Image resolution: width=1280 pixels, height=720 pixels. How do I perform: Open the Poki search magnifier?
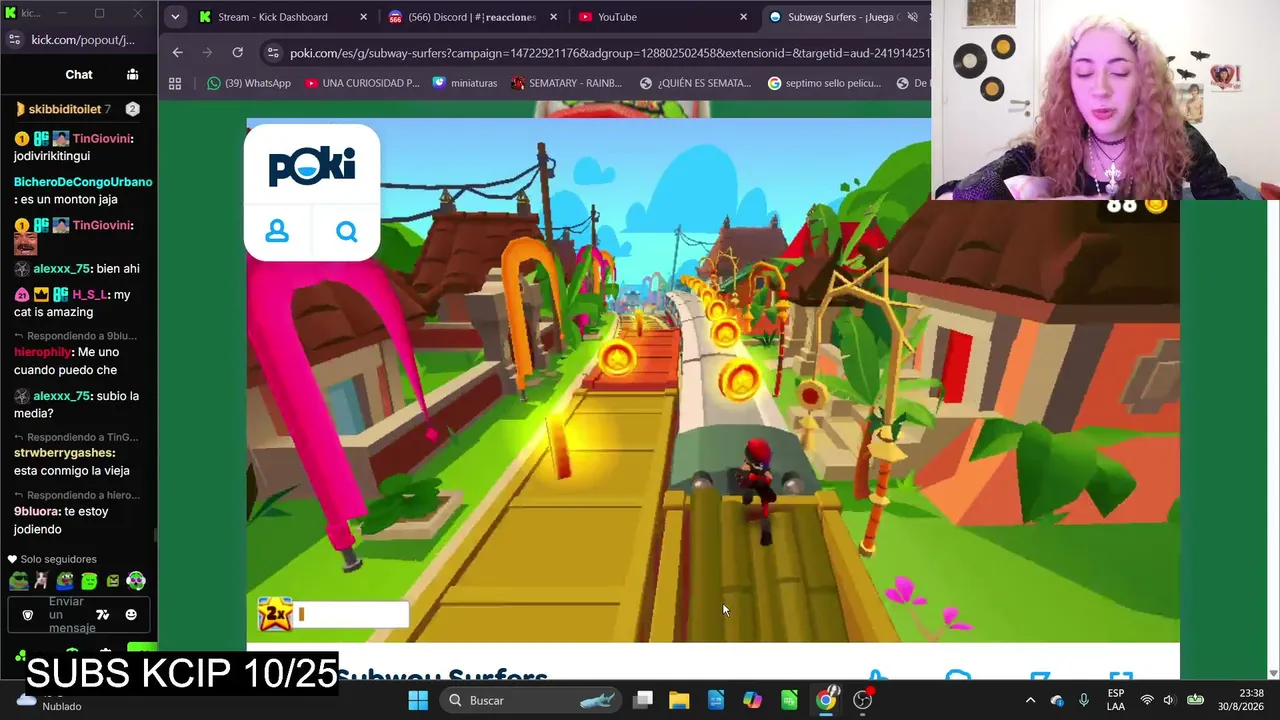click(347, 231)
